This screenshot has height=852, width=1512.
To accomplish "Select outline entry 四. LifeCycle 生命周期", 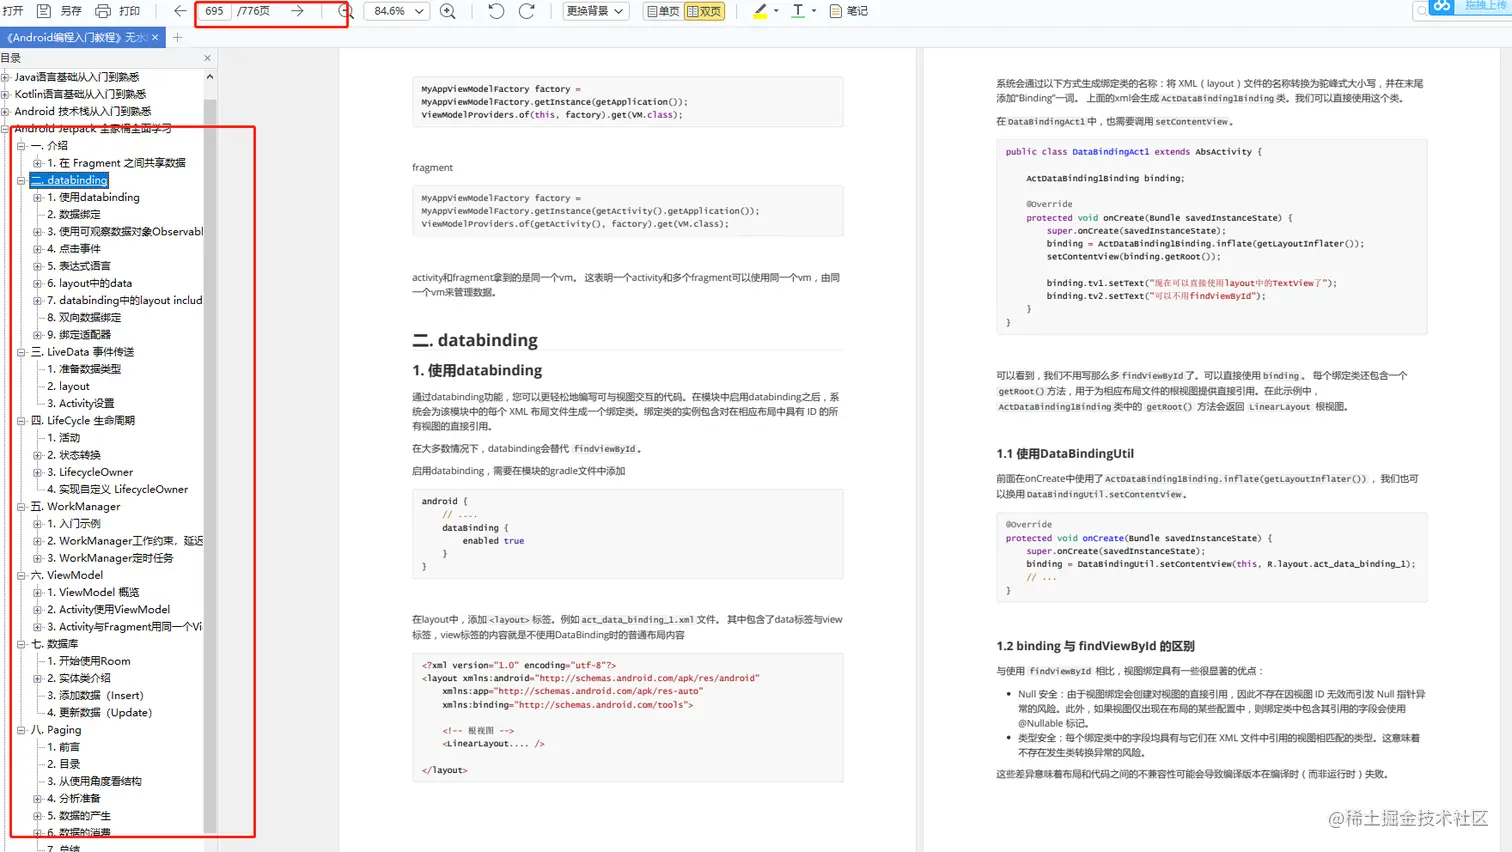I will point(83,421).
